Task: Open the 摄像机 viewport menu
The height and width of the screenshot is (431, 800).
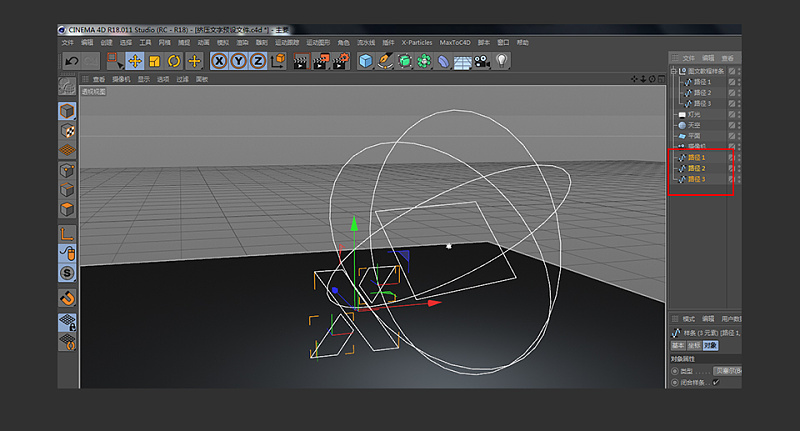Action: click(120, 78)
